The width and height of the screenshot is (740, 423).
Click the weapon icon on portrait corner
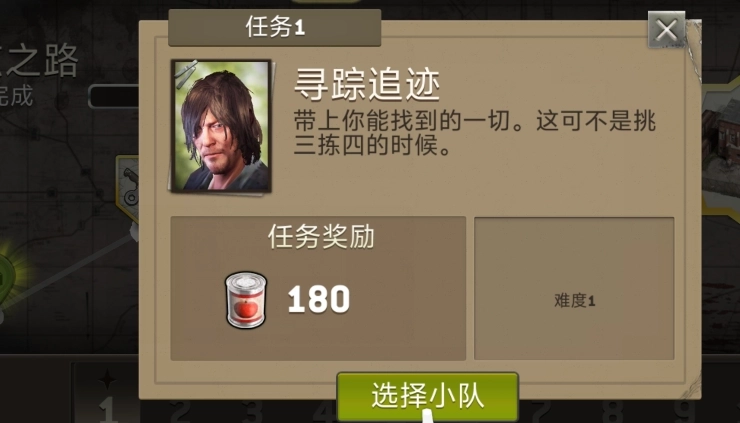click(185, 74)
